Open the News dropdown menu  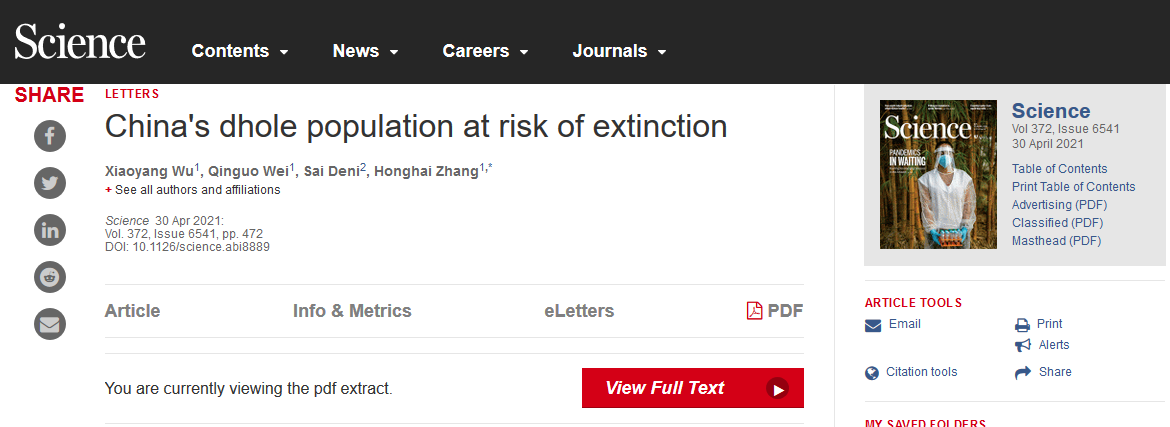[365, 51]
